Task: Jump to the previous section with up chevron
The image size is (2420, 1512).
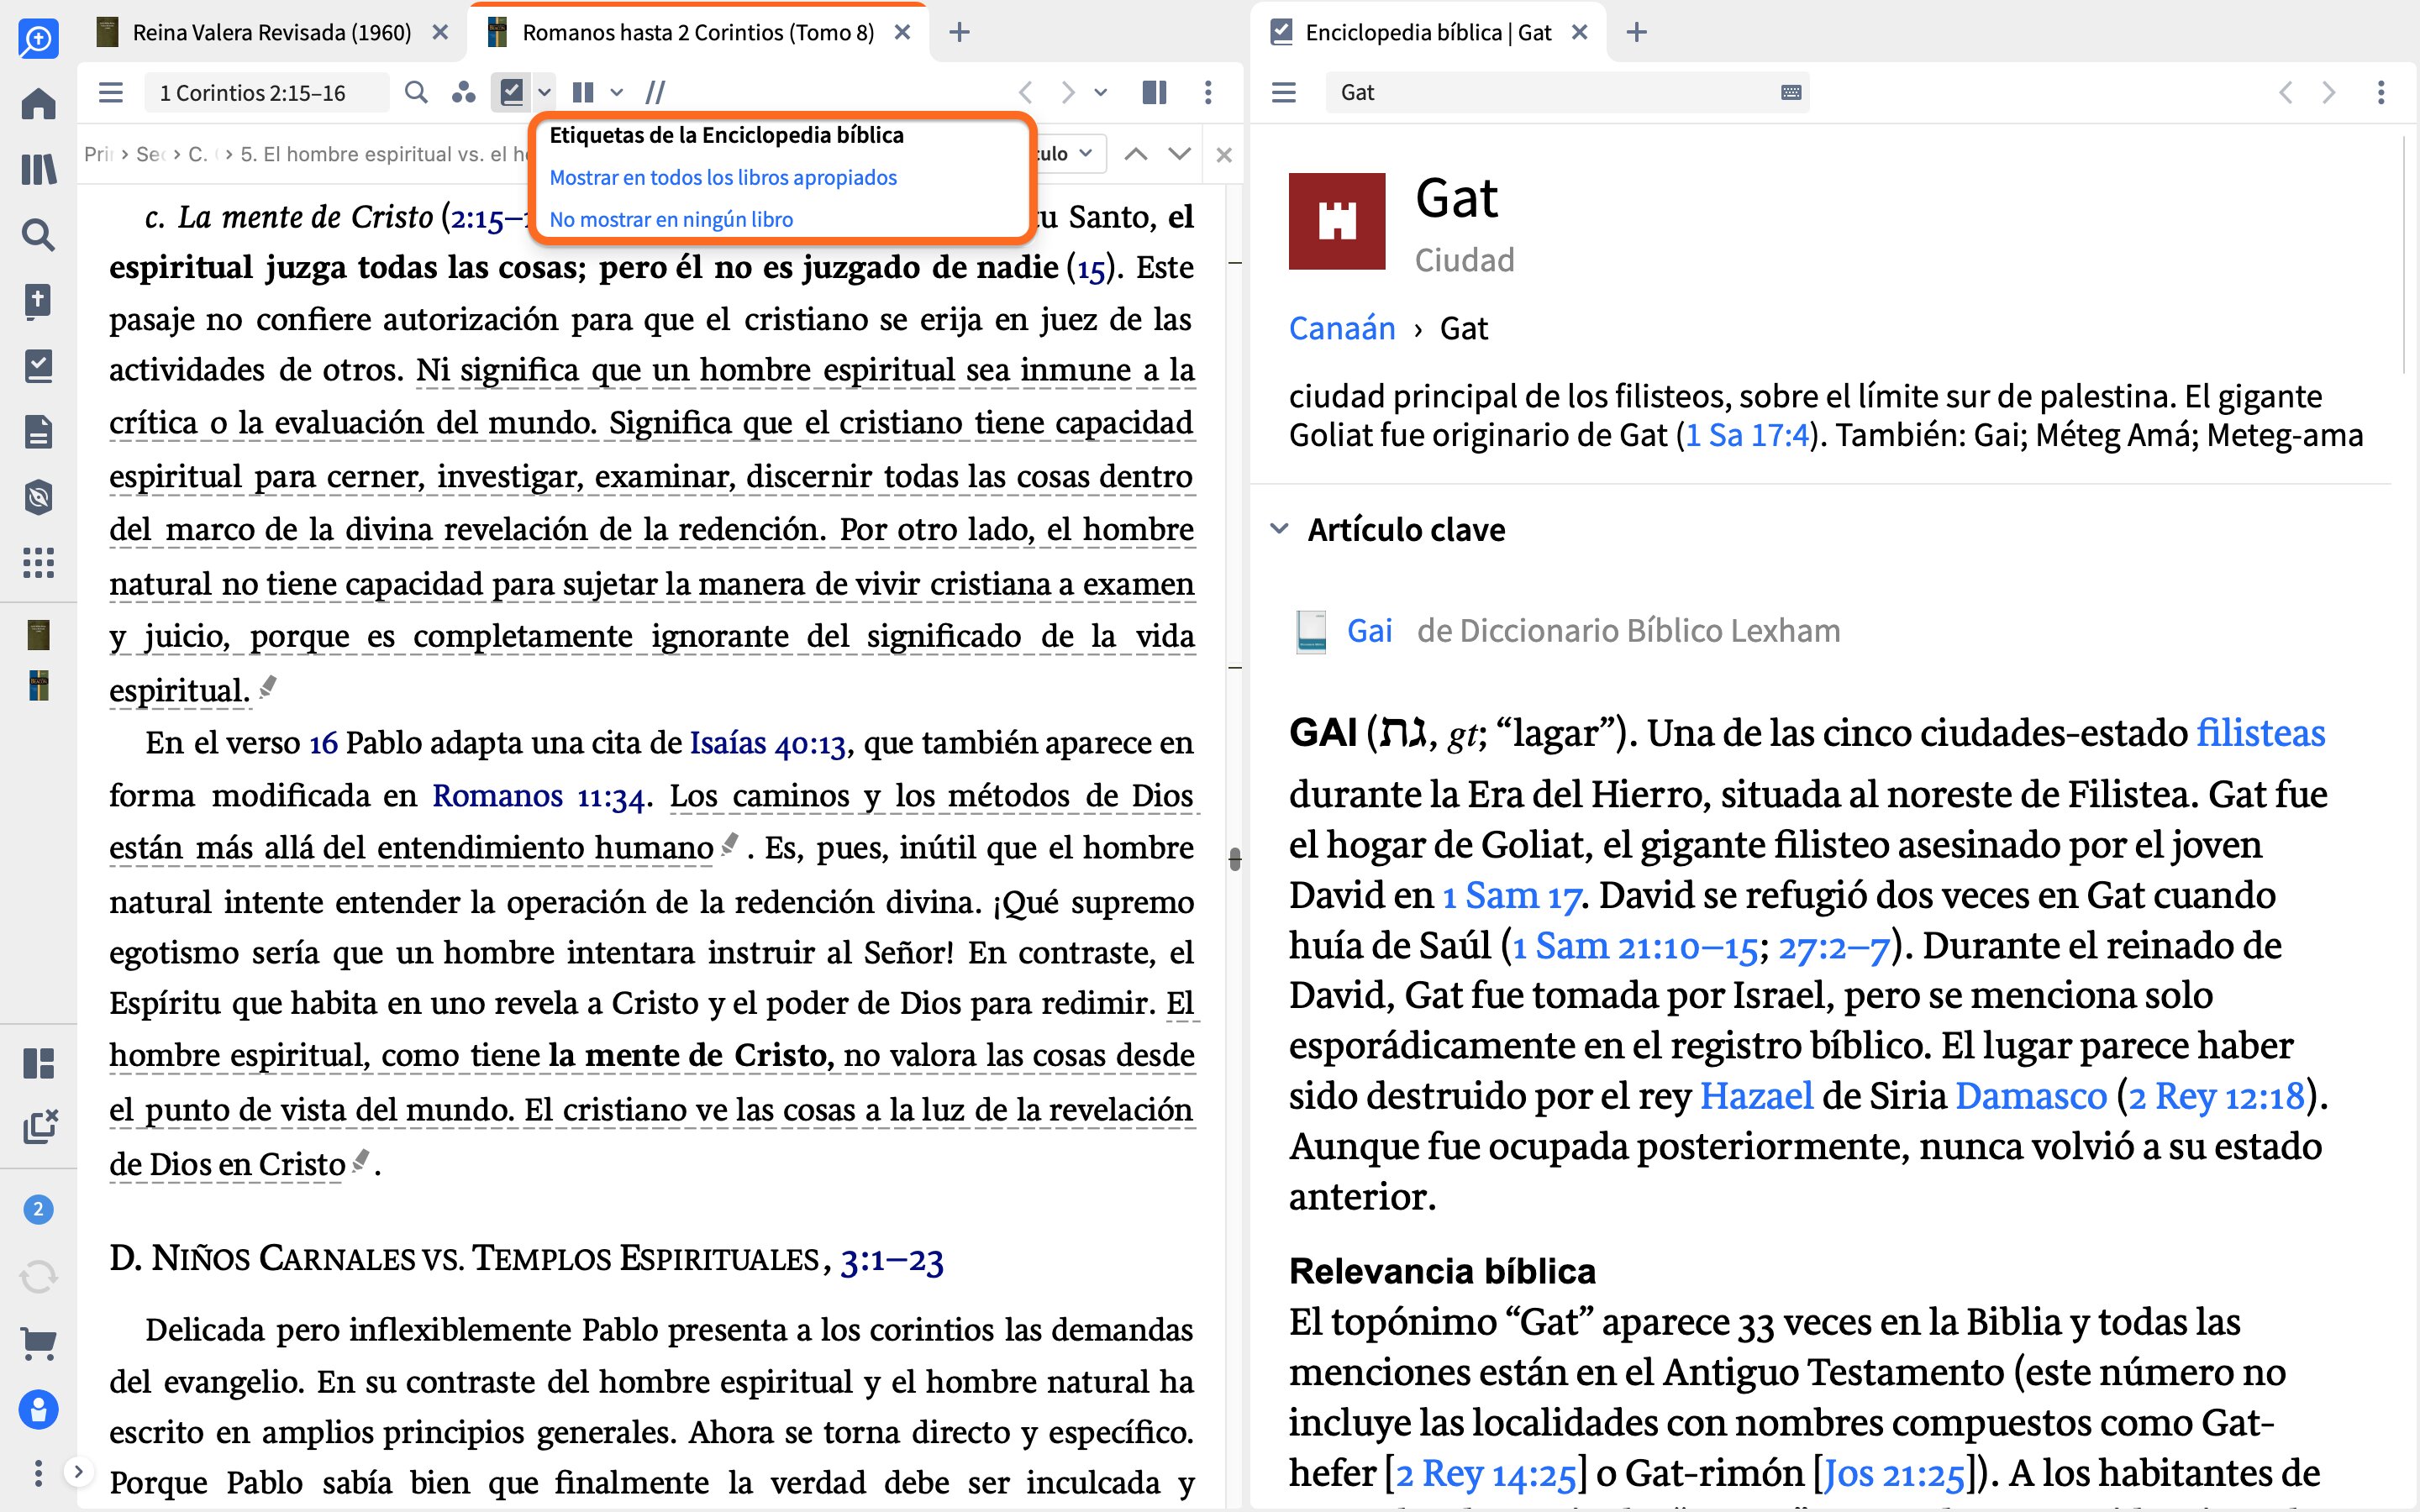Action: [x=1135, y=154]
